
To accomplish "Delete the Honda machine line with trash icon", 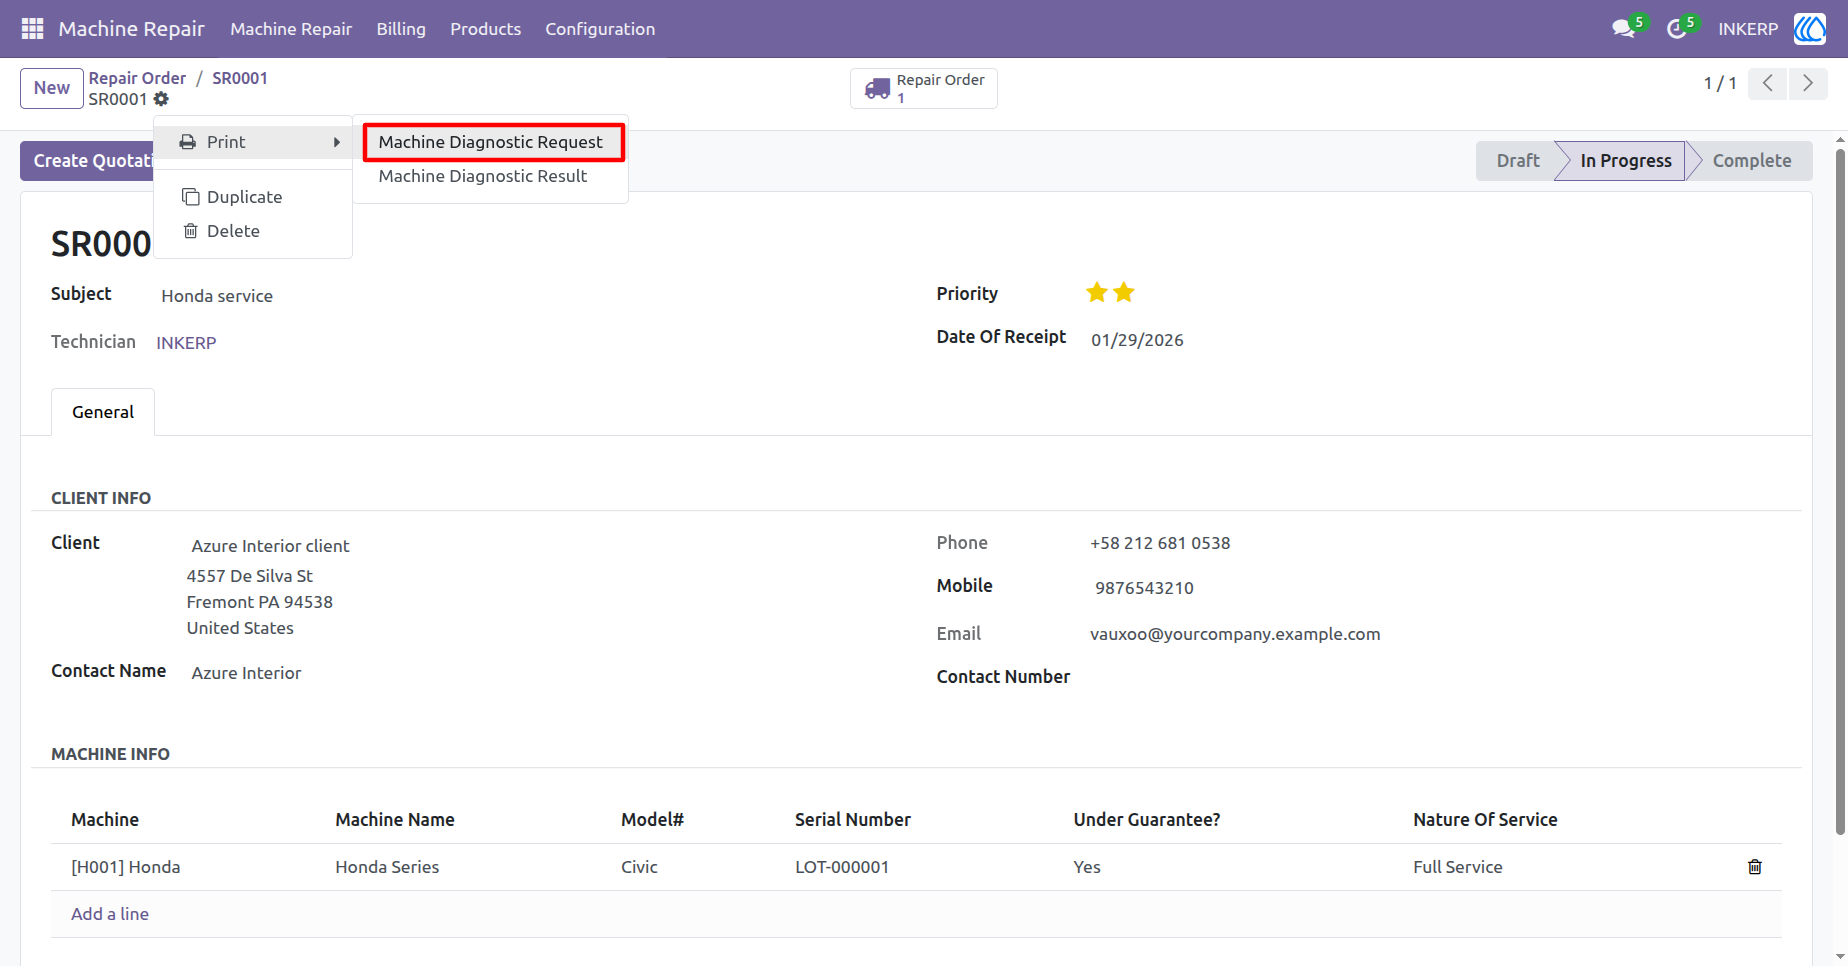I will pos(1754,867).
